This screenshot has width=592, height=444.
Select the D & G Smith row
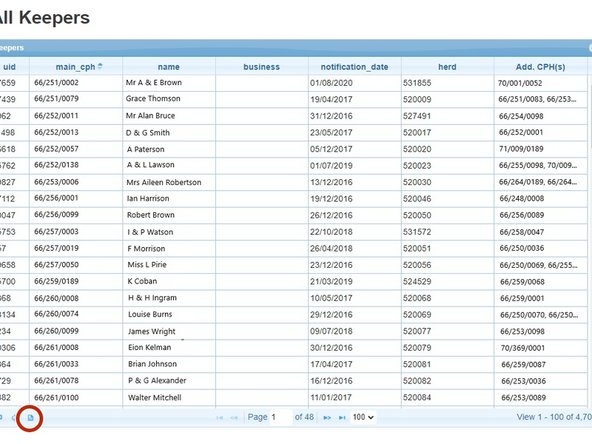pos(293,132)
